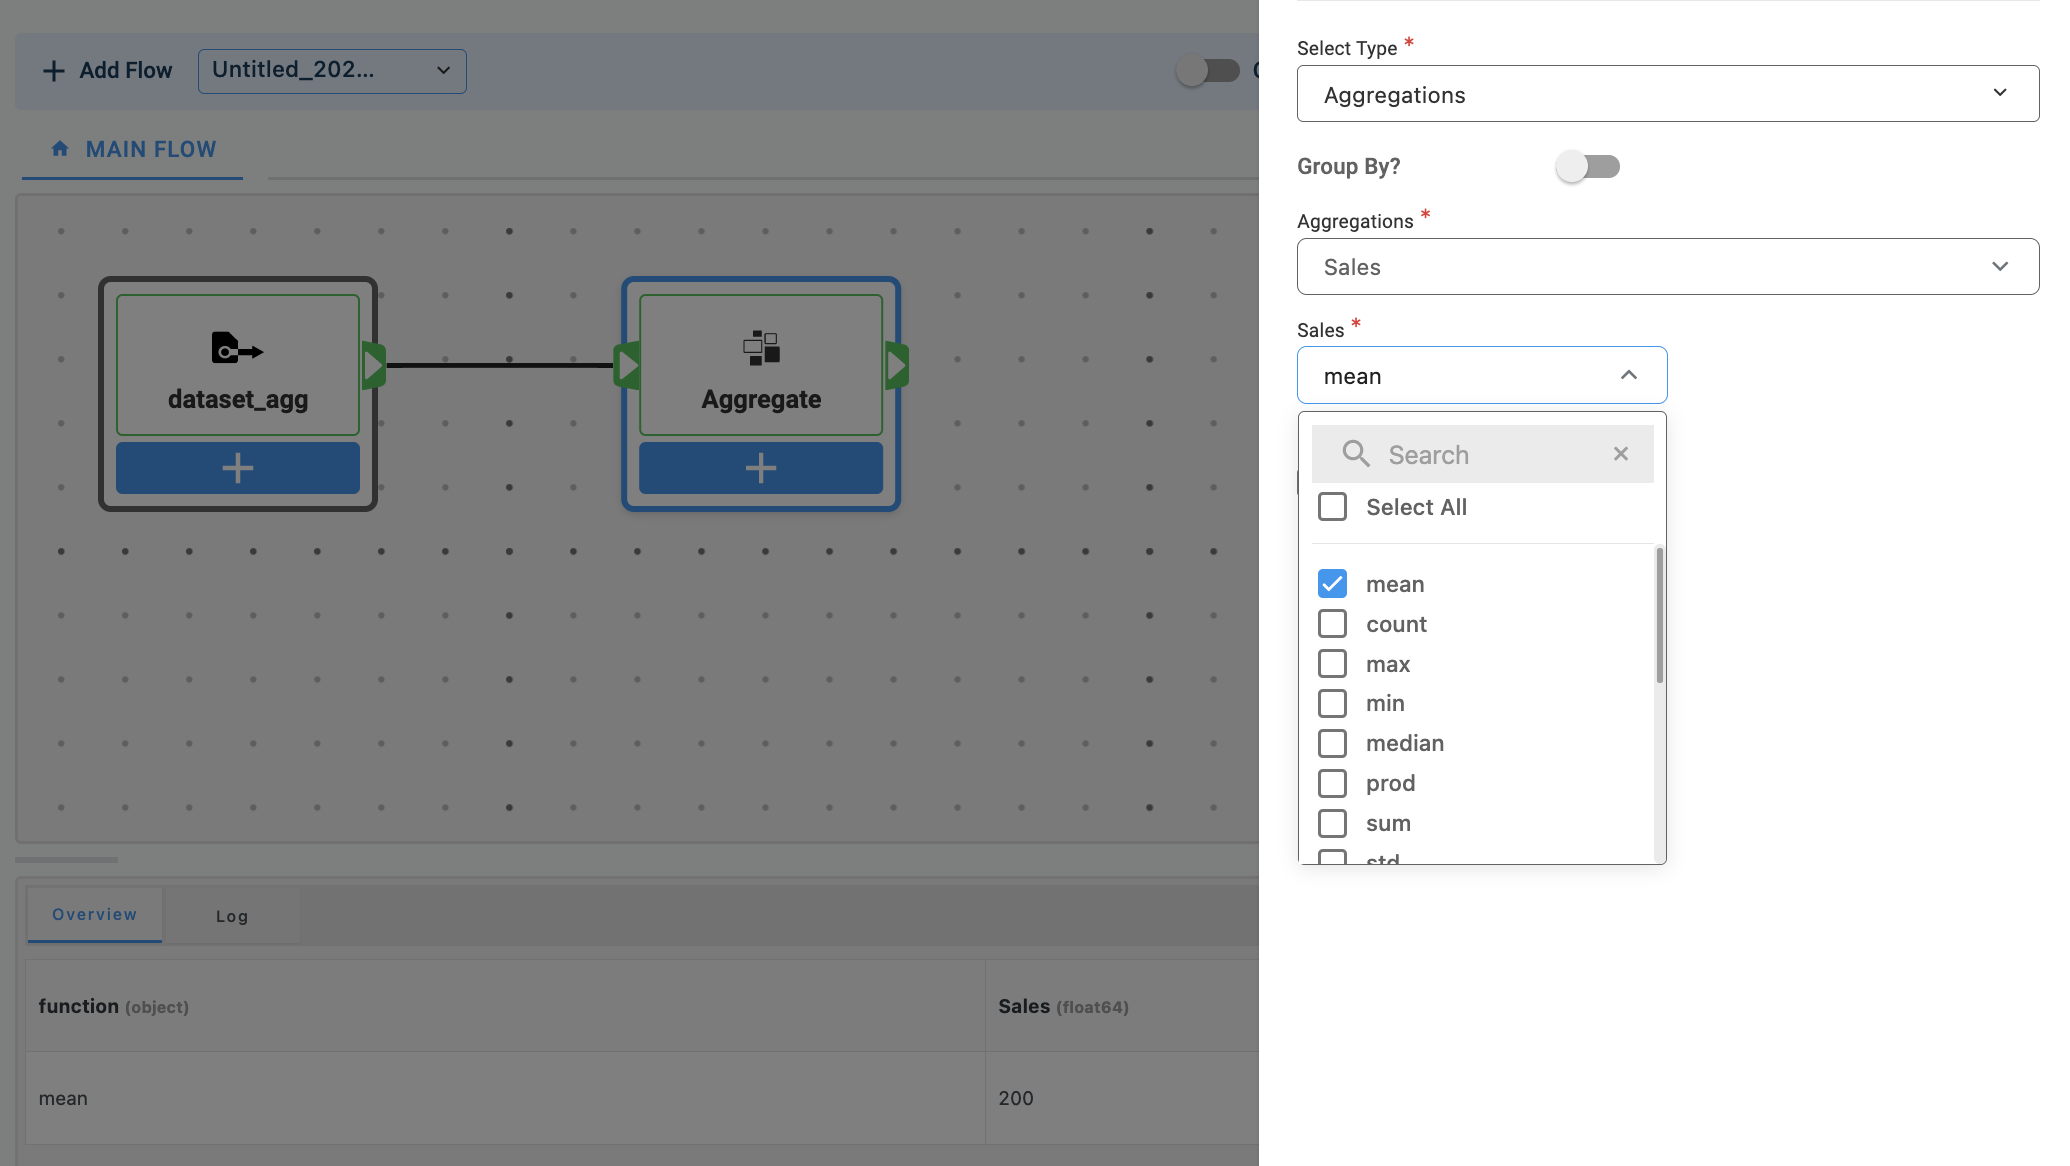Click the home icon beside MAIN FLOW
This screenshot has height=1166, width=2070.
tap(60, 149)
